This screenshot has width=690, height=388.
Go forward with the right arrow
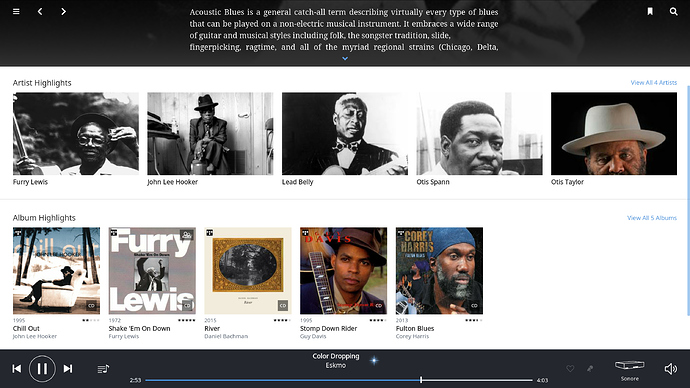pyautogui.click(x=63, y=11)
